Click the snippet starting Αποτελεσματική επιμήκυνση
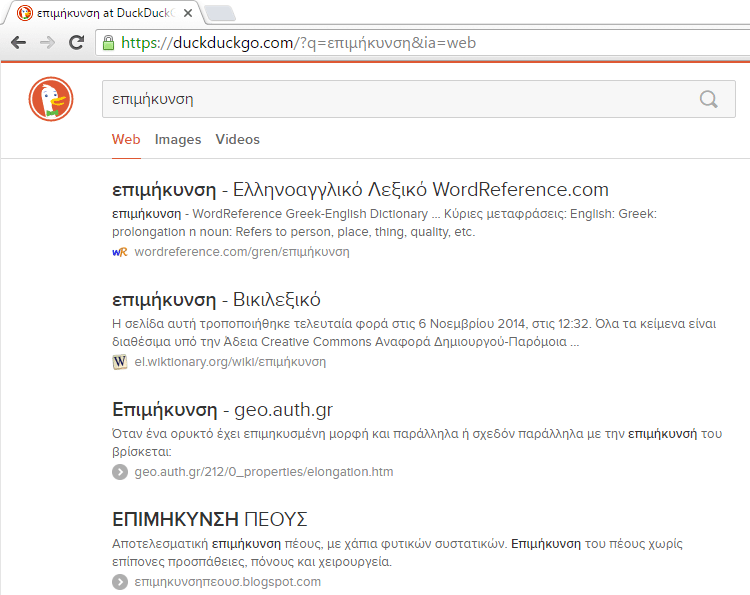 click(x=397, y=553)
